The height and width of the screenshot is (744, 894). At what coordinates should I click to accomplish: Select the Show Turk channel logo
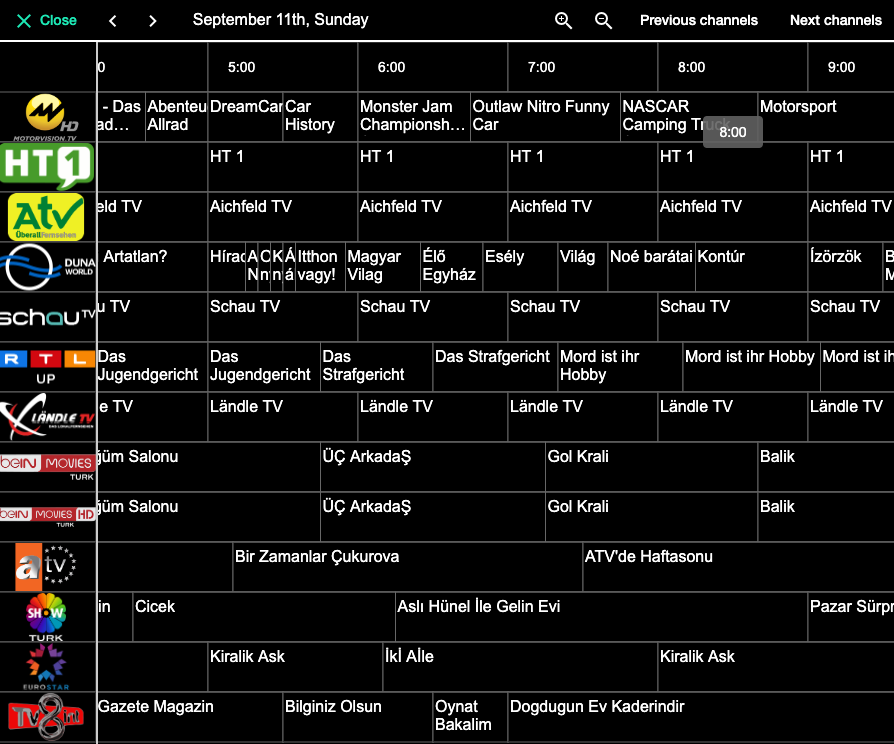pyautogui.click(x=46, y=617)
